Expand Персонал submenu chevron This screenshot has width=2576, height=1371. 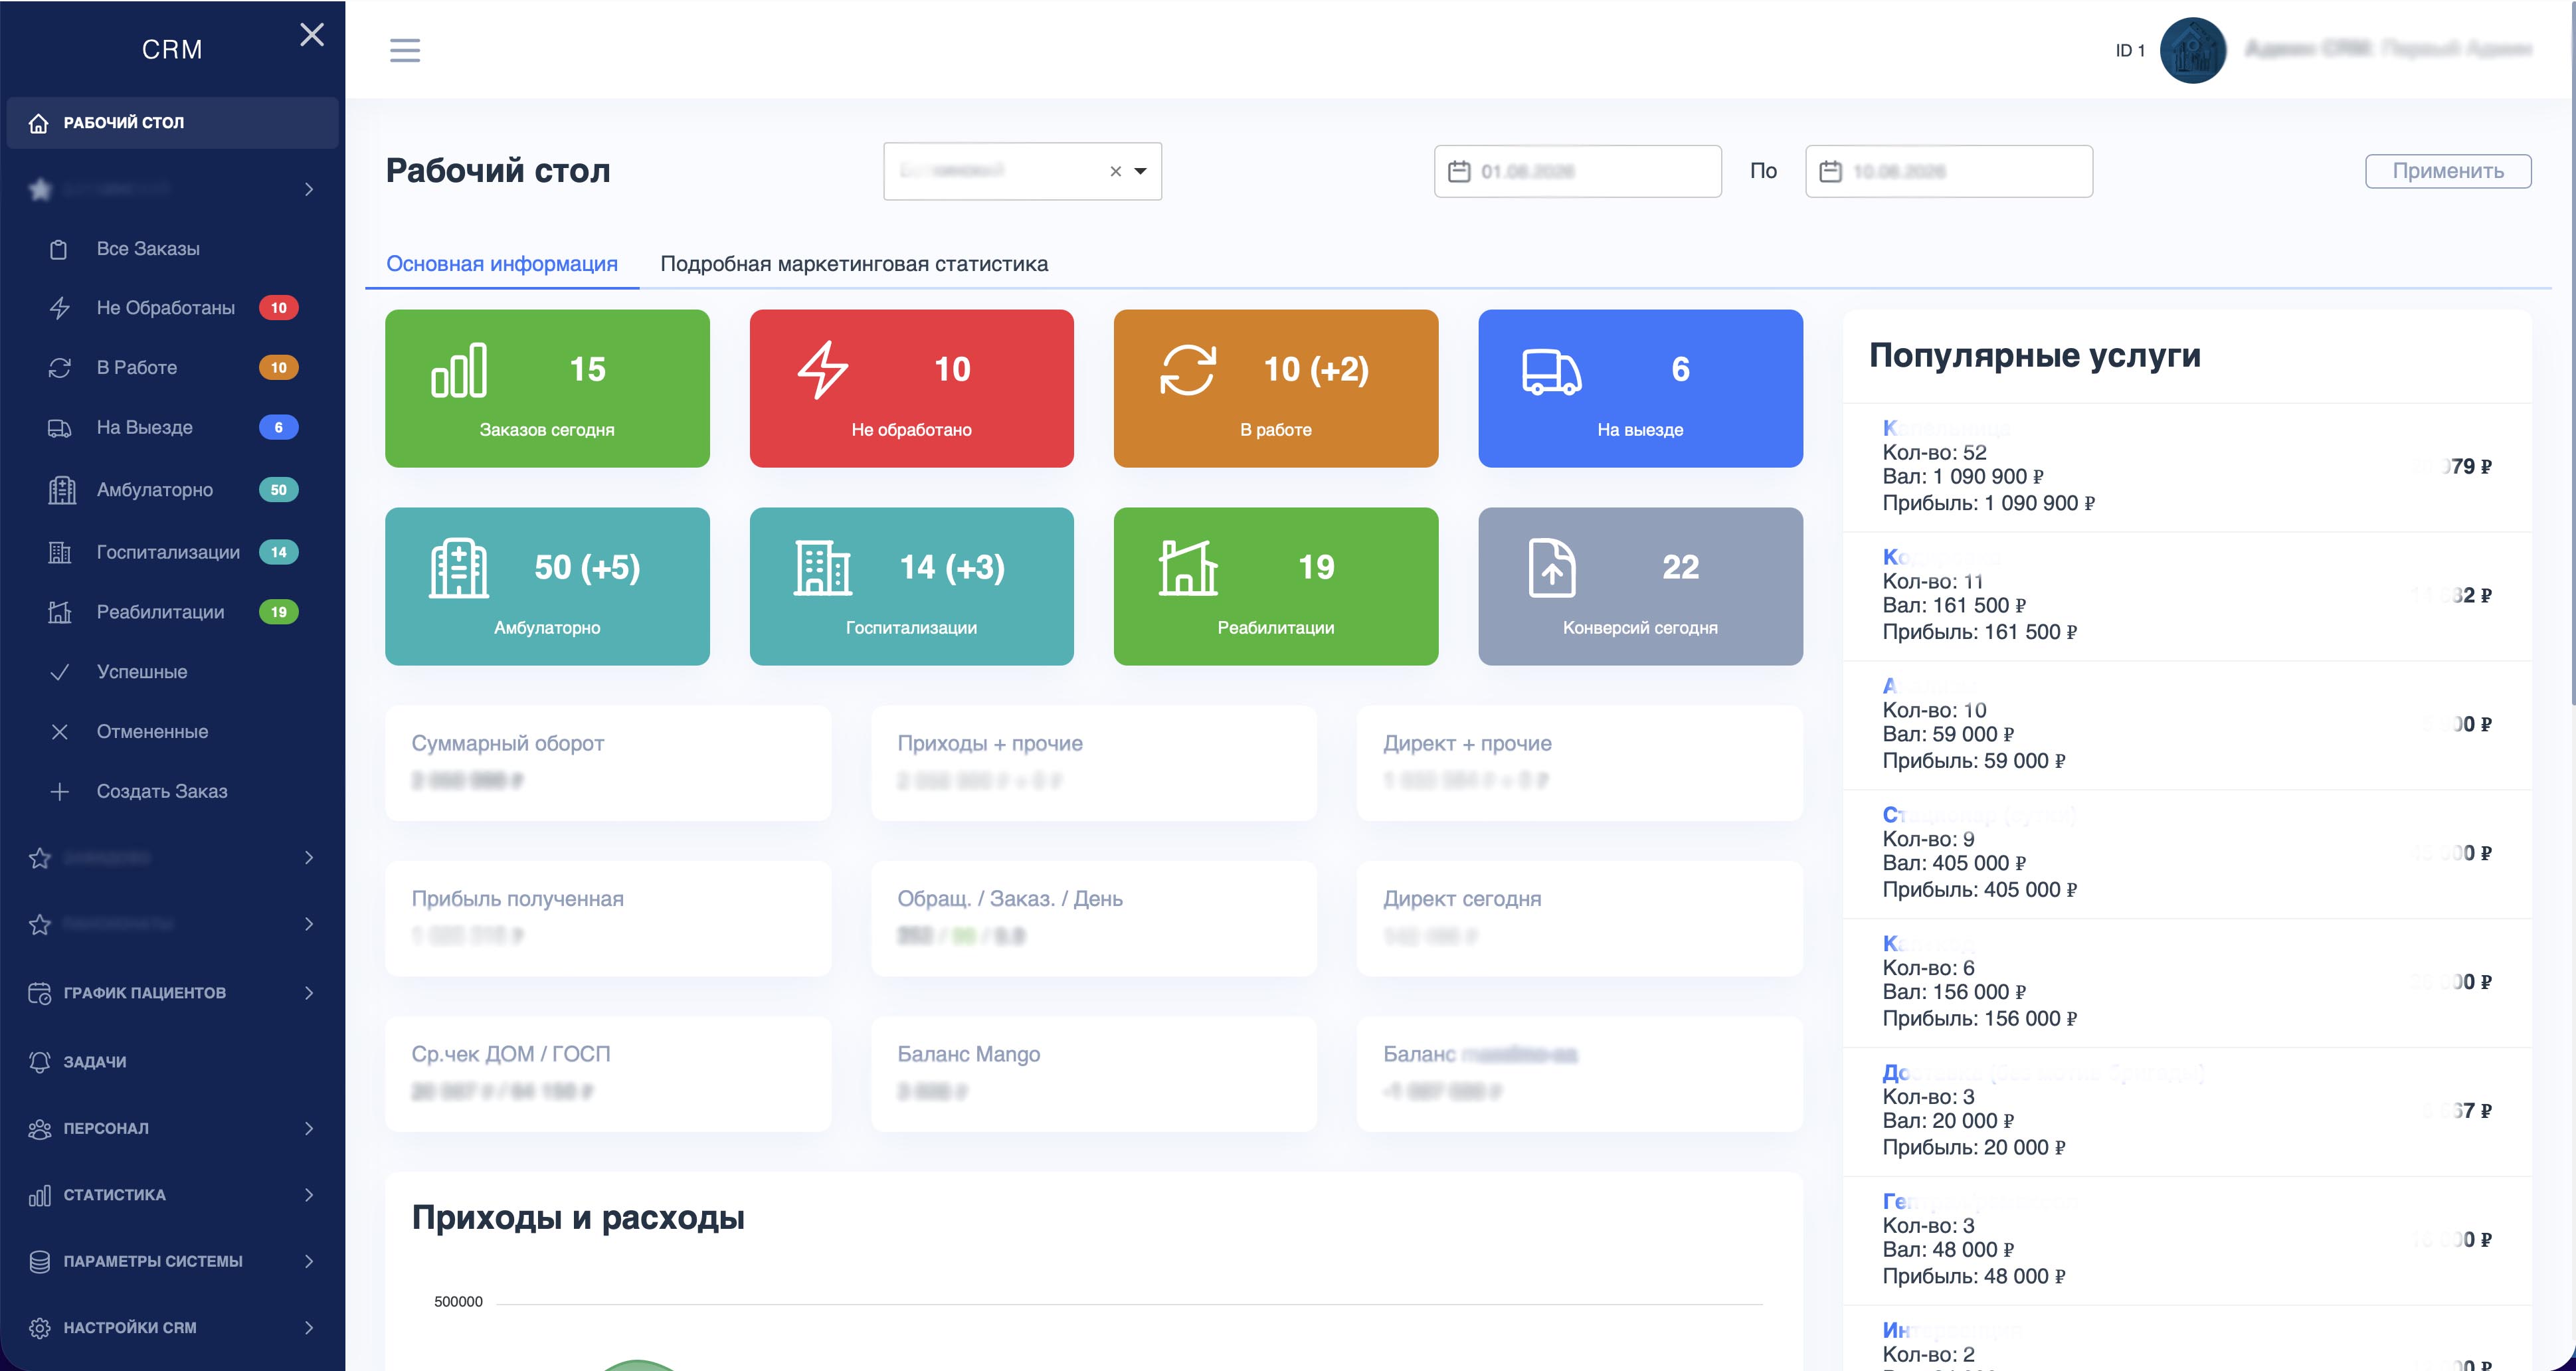(309, 1129)
